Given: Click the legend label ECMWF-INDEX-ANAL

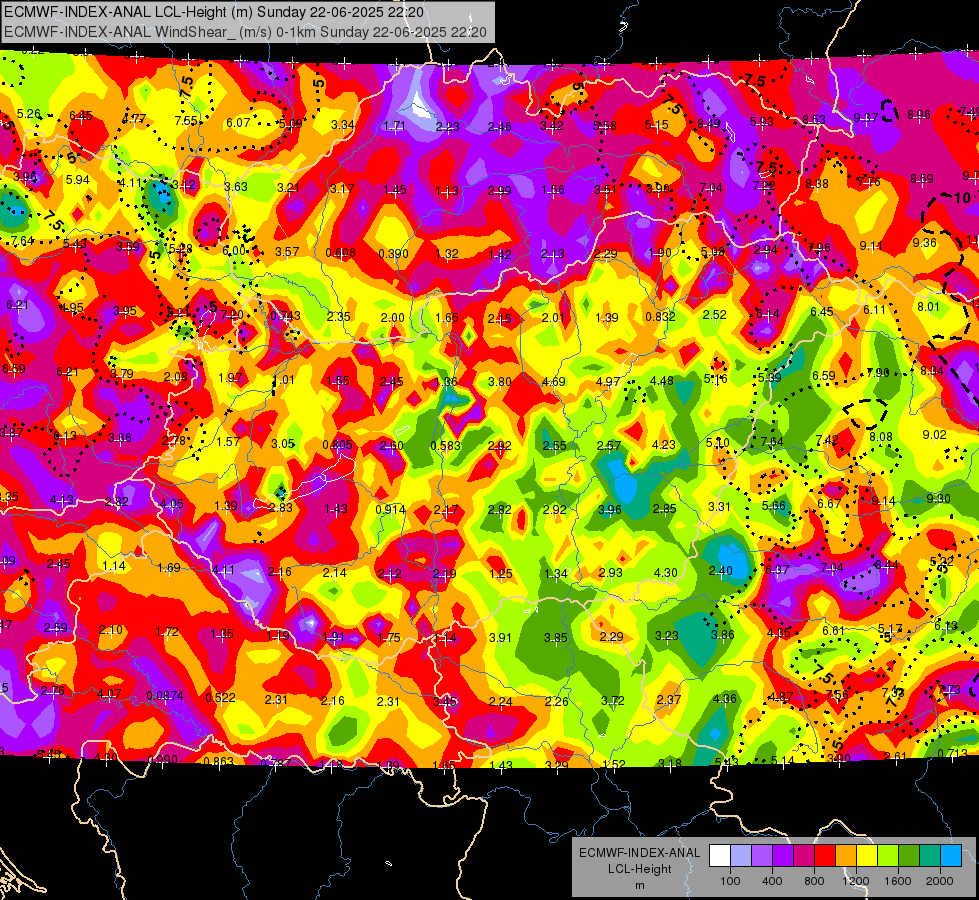Looking at the screenshot, I should [639, 853].
